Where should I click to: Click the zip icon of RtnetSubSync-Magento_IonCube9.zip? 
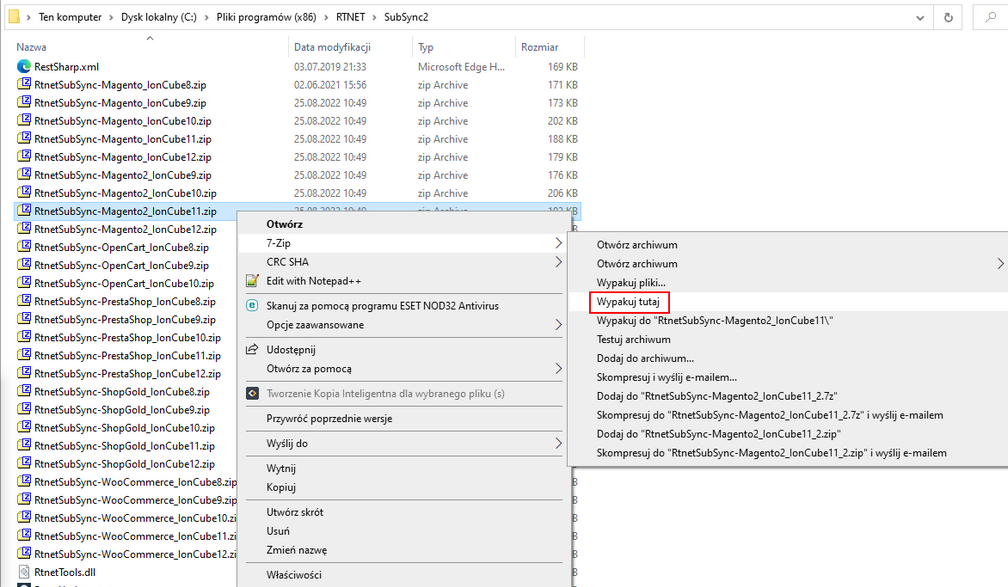pos(24,102)
